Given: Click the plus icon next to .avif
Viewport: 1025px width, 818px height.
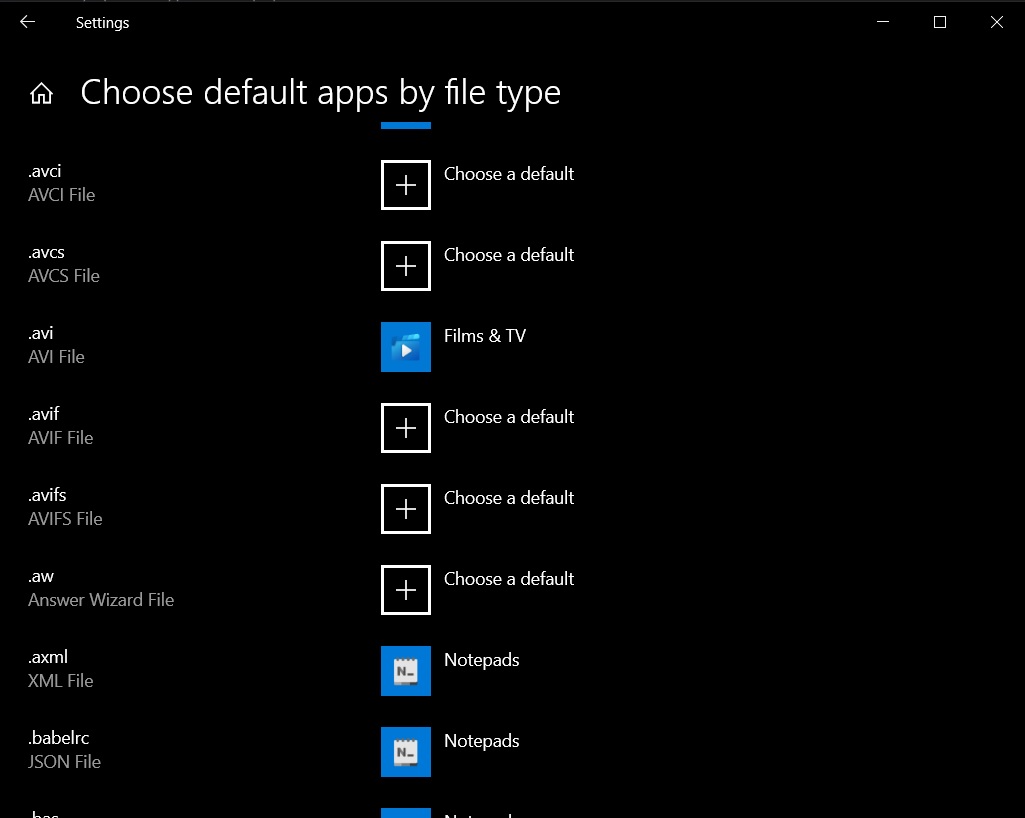Looking at the screenshot, I should (x=405, y=428).
